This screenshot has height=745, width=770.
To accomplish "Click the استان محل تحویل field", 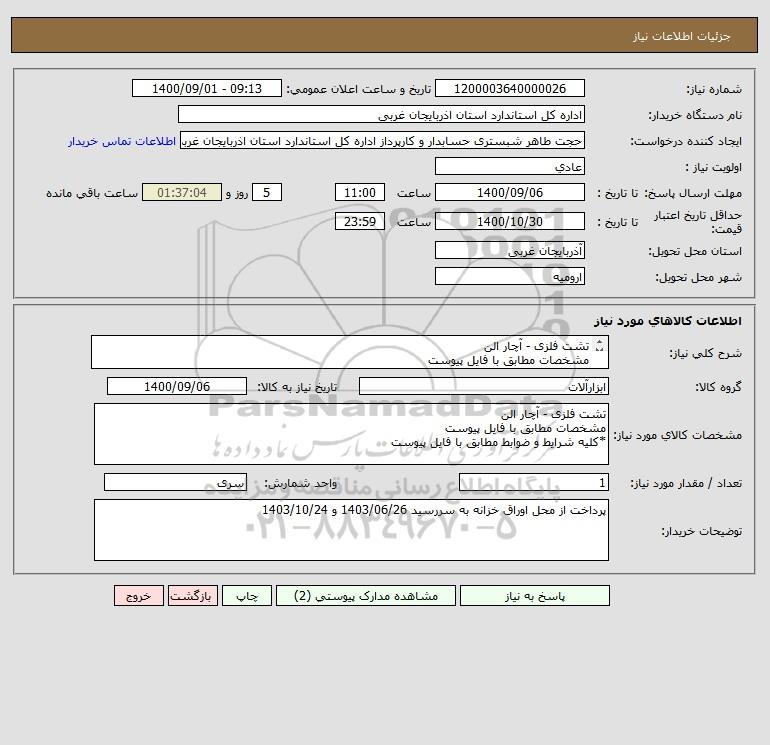I will tap(510, 250).
